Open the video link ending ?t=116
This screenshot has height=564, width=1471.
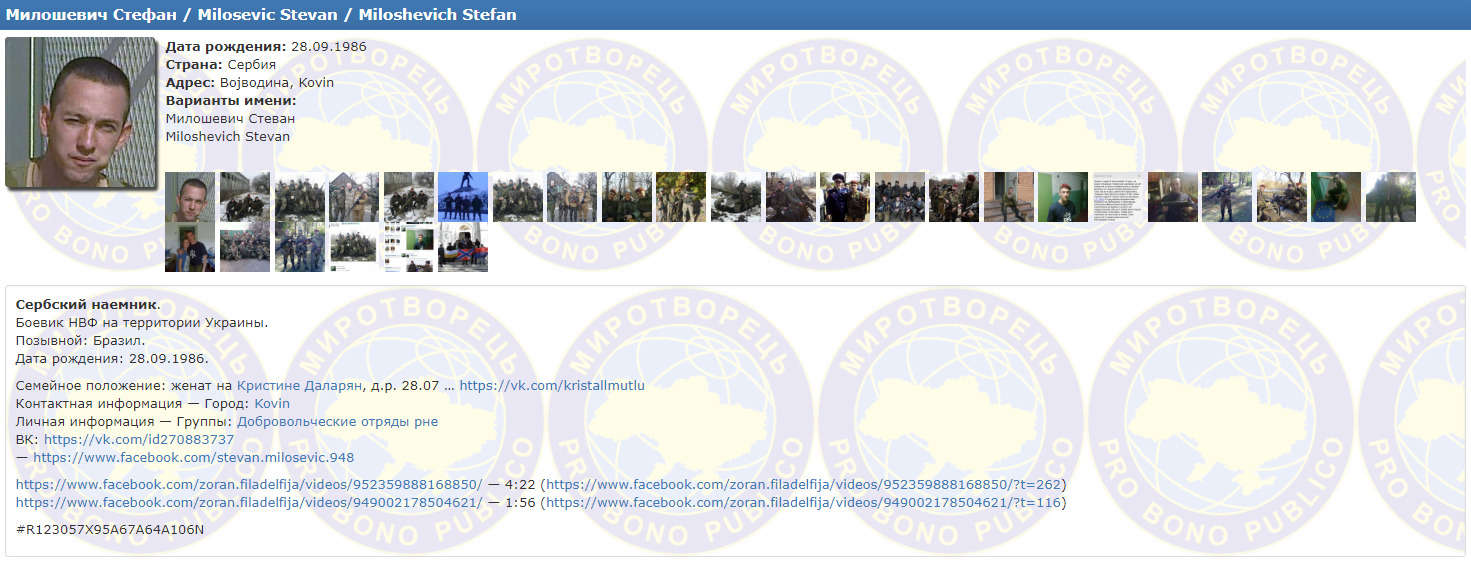pos(803,502)
